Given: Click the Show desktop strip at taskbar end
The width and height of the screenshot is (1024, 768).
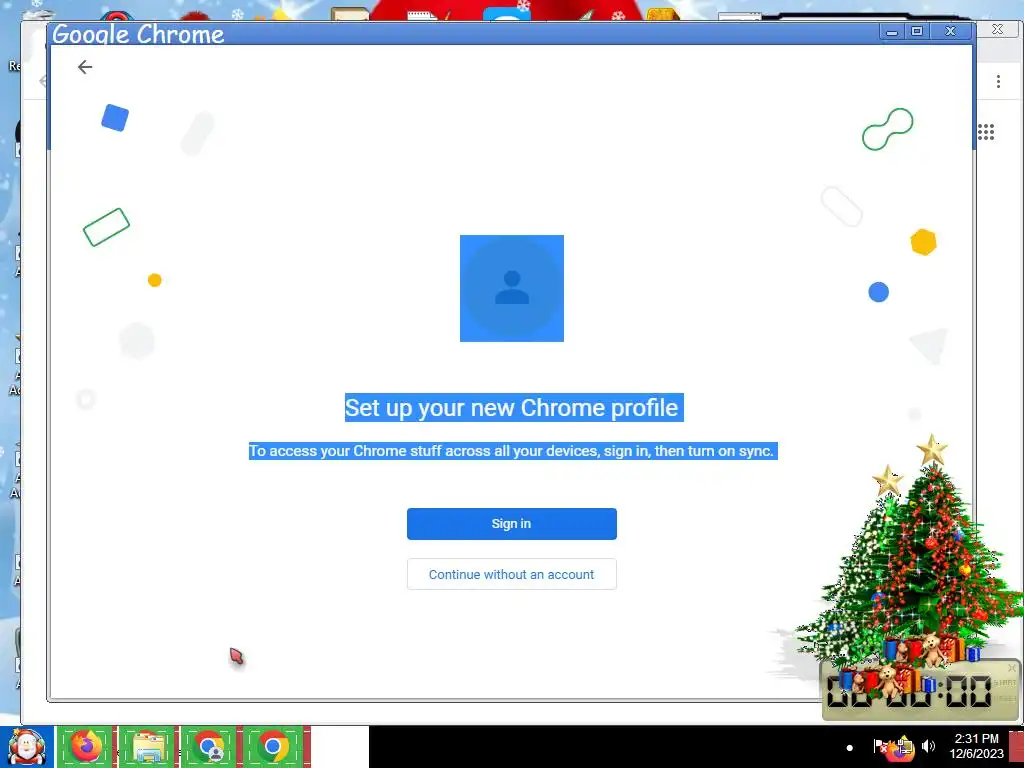Looking at the screenshot, I should [1017, 747].
